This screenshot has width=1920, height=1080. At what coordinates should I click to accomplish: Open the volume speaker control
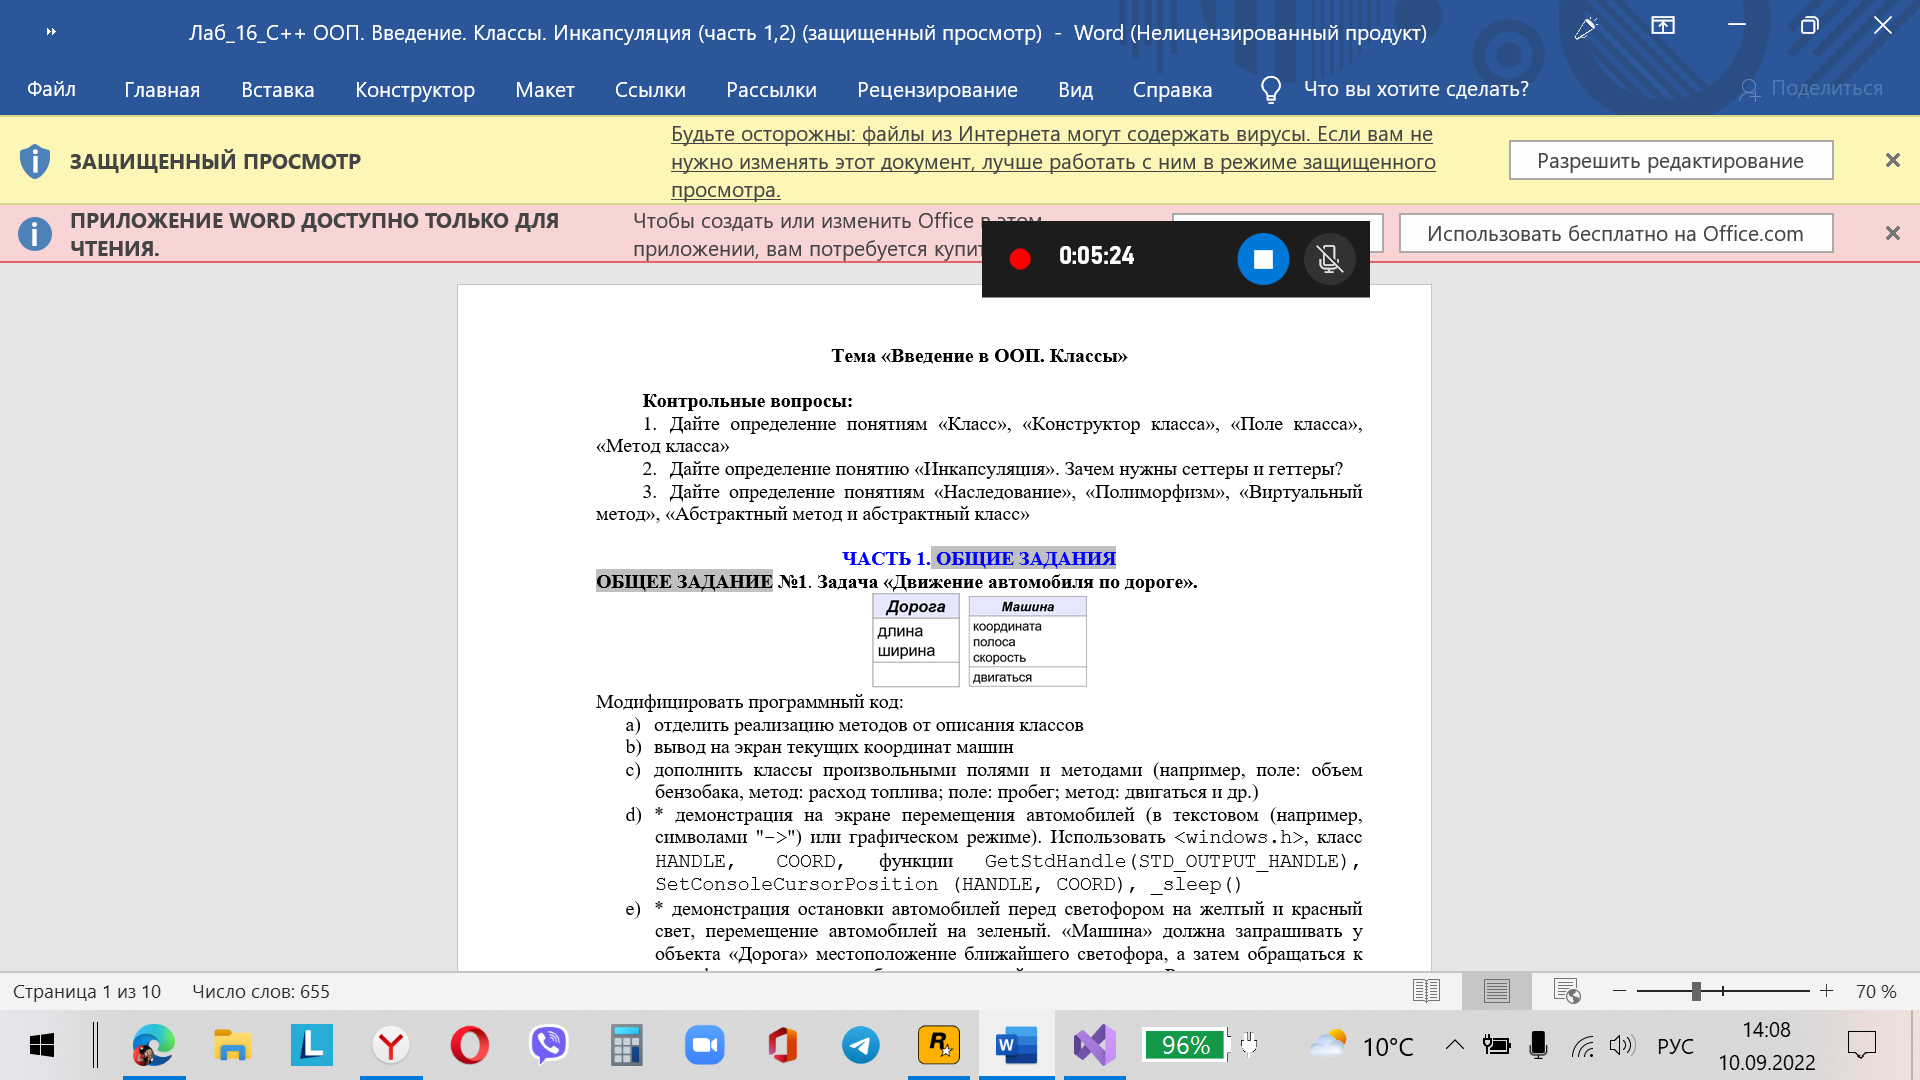[x=1622, y=1046]
